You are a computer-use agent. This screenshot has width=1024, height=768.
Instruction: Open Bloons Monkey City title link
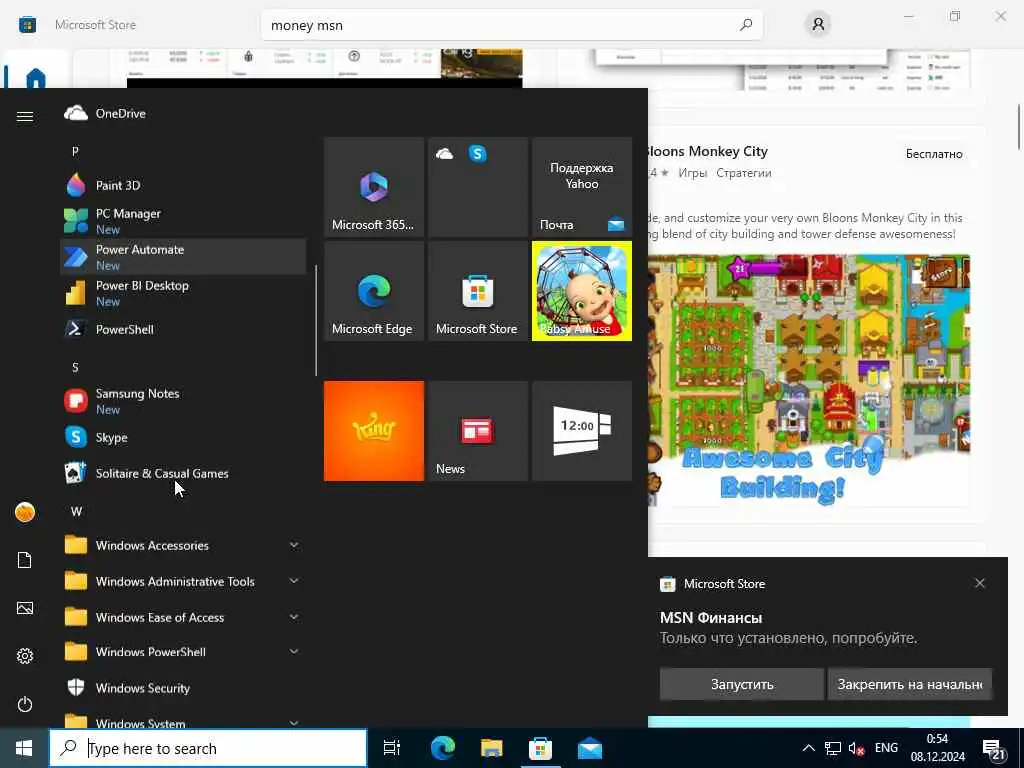707,152
